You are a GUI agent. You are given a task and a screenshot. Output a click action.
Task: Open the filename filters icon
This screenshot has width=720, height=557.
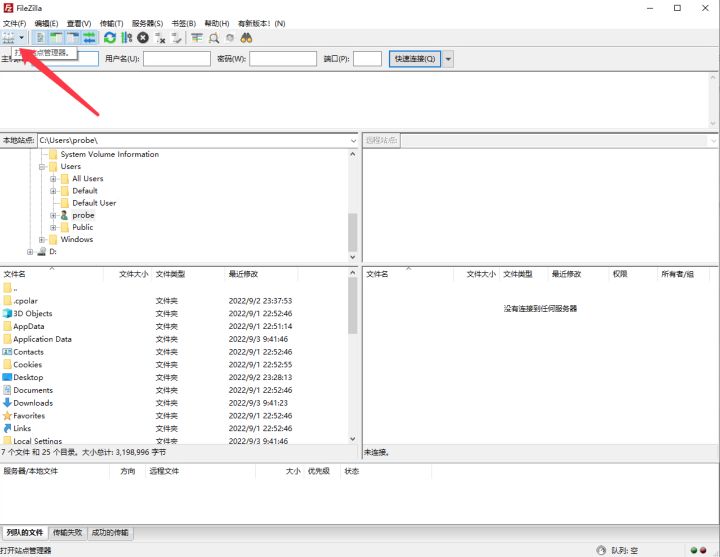(x=197, y=37)
